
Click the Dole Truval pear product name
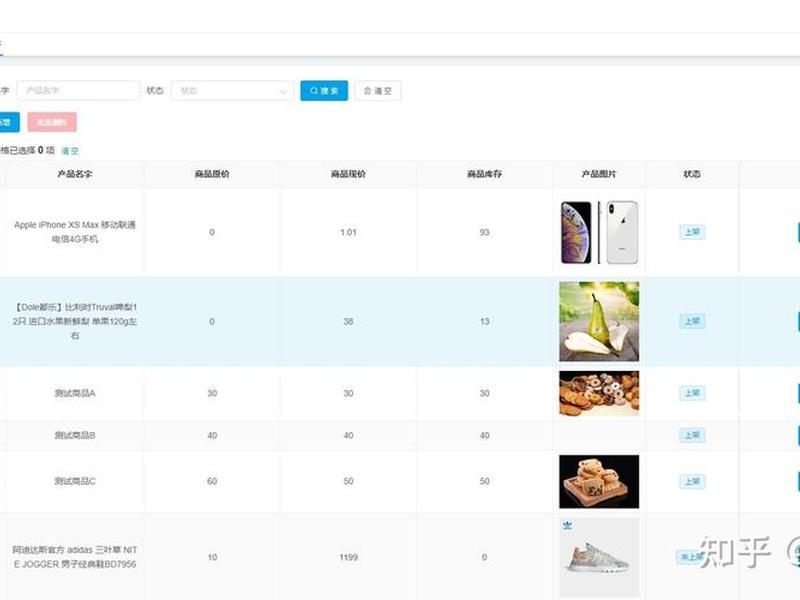pos(74,321)
